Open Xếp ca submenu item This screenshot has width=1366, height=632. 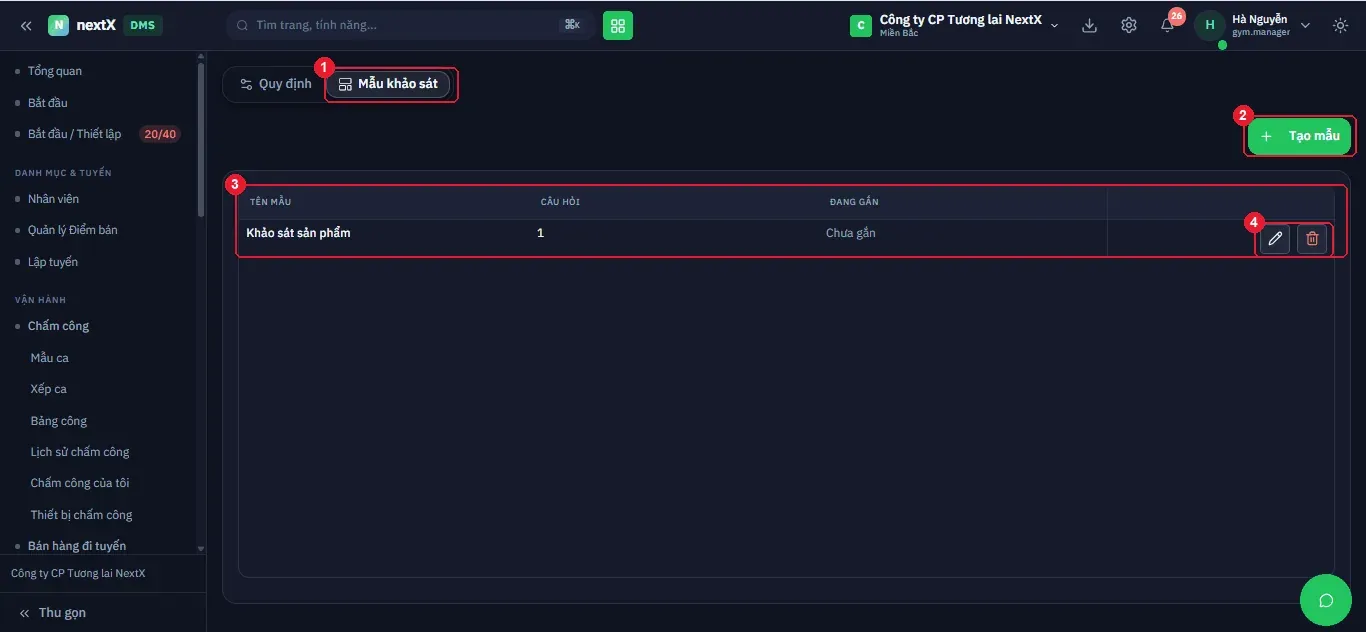click(49, 389)
